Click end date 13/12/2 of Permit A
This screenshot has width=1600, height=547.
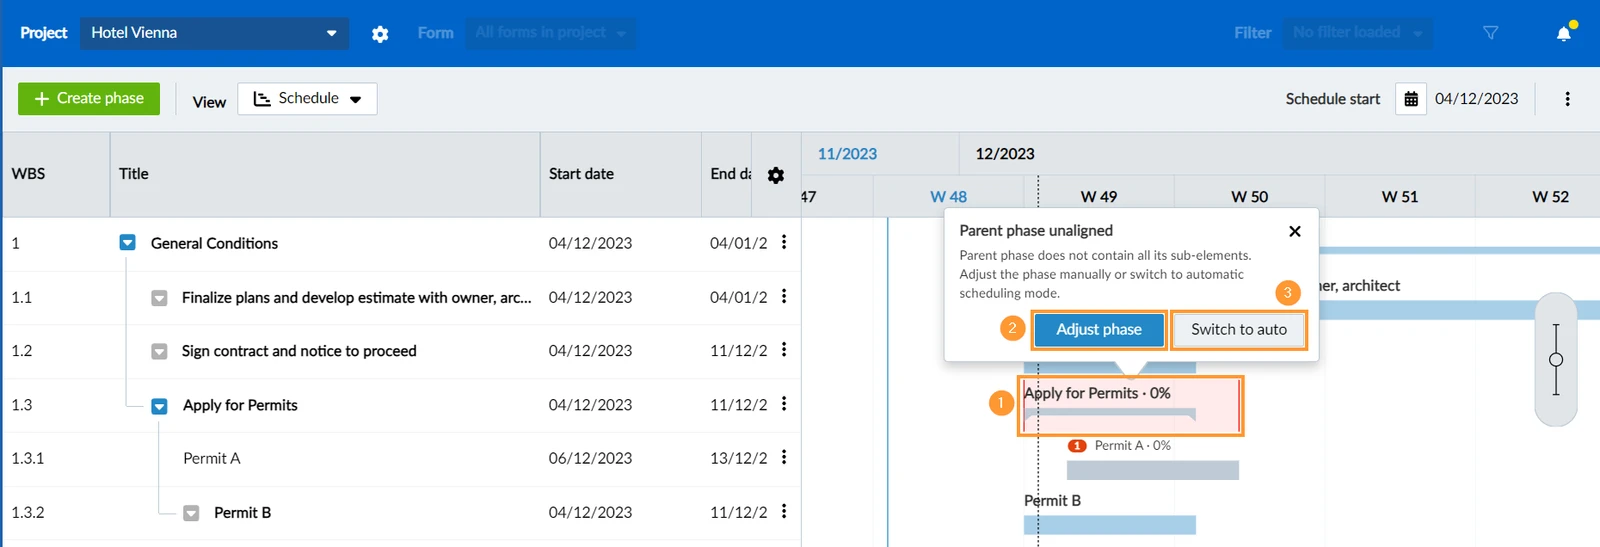pos(739,458)
